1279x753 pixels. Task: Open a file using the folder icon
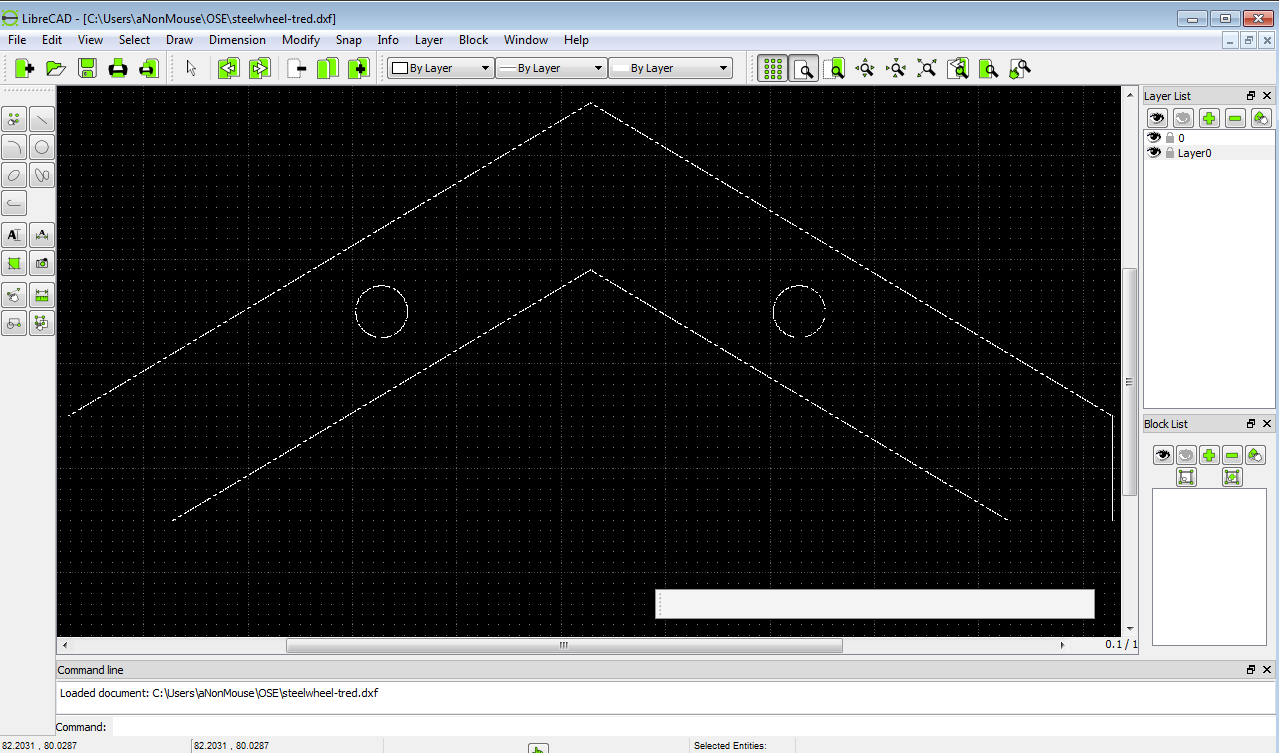tap(56, 68)
